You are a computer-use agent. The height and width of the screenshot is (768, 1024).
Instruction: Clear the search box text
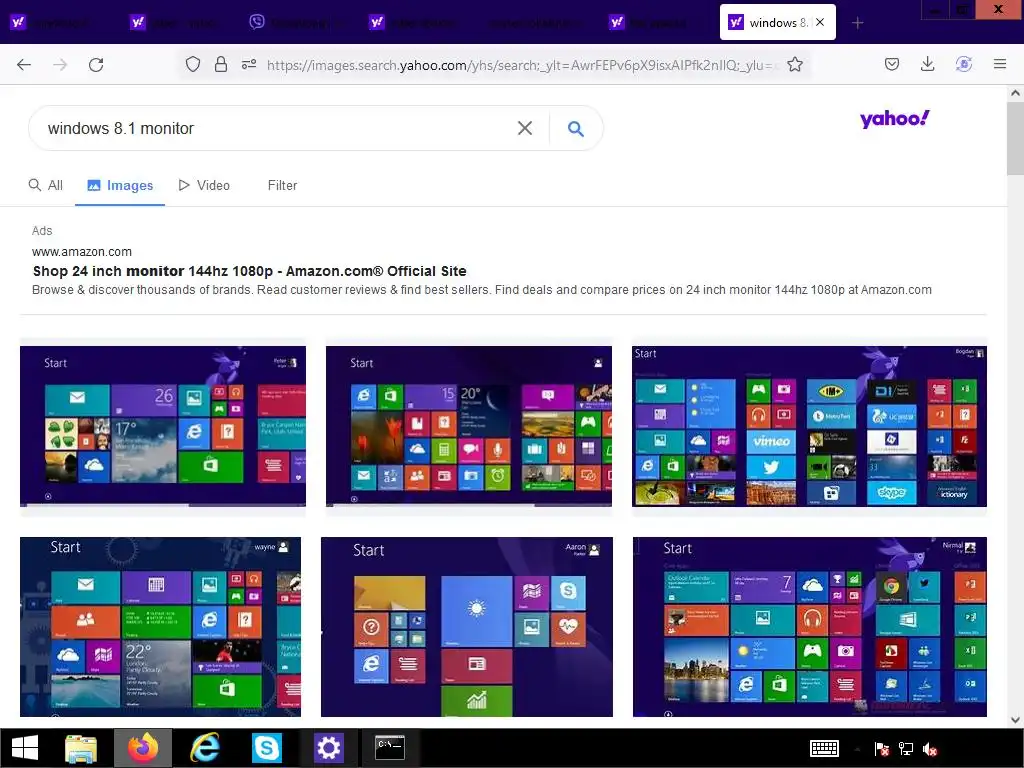[524, 128]
